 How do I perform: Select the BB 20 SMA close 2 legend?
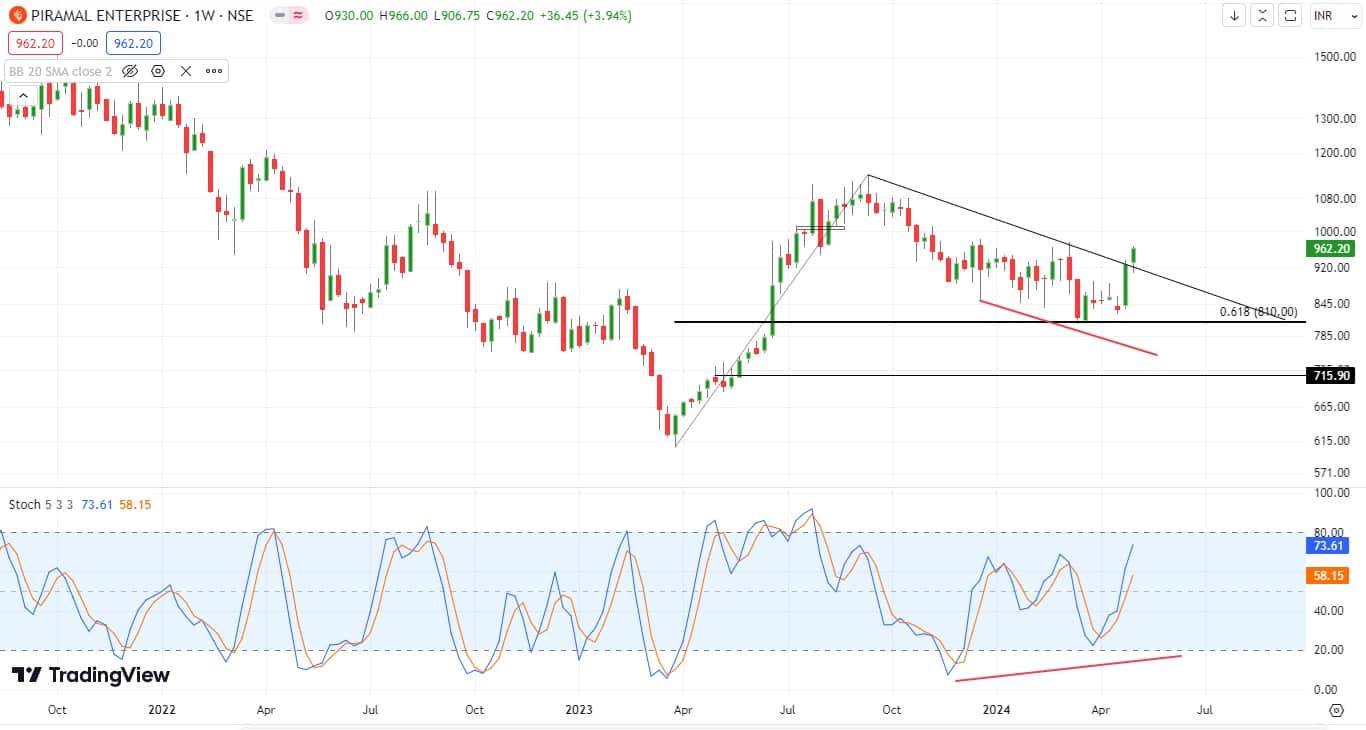point(60,71)
